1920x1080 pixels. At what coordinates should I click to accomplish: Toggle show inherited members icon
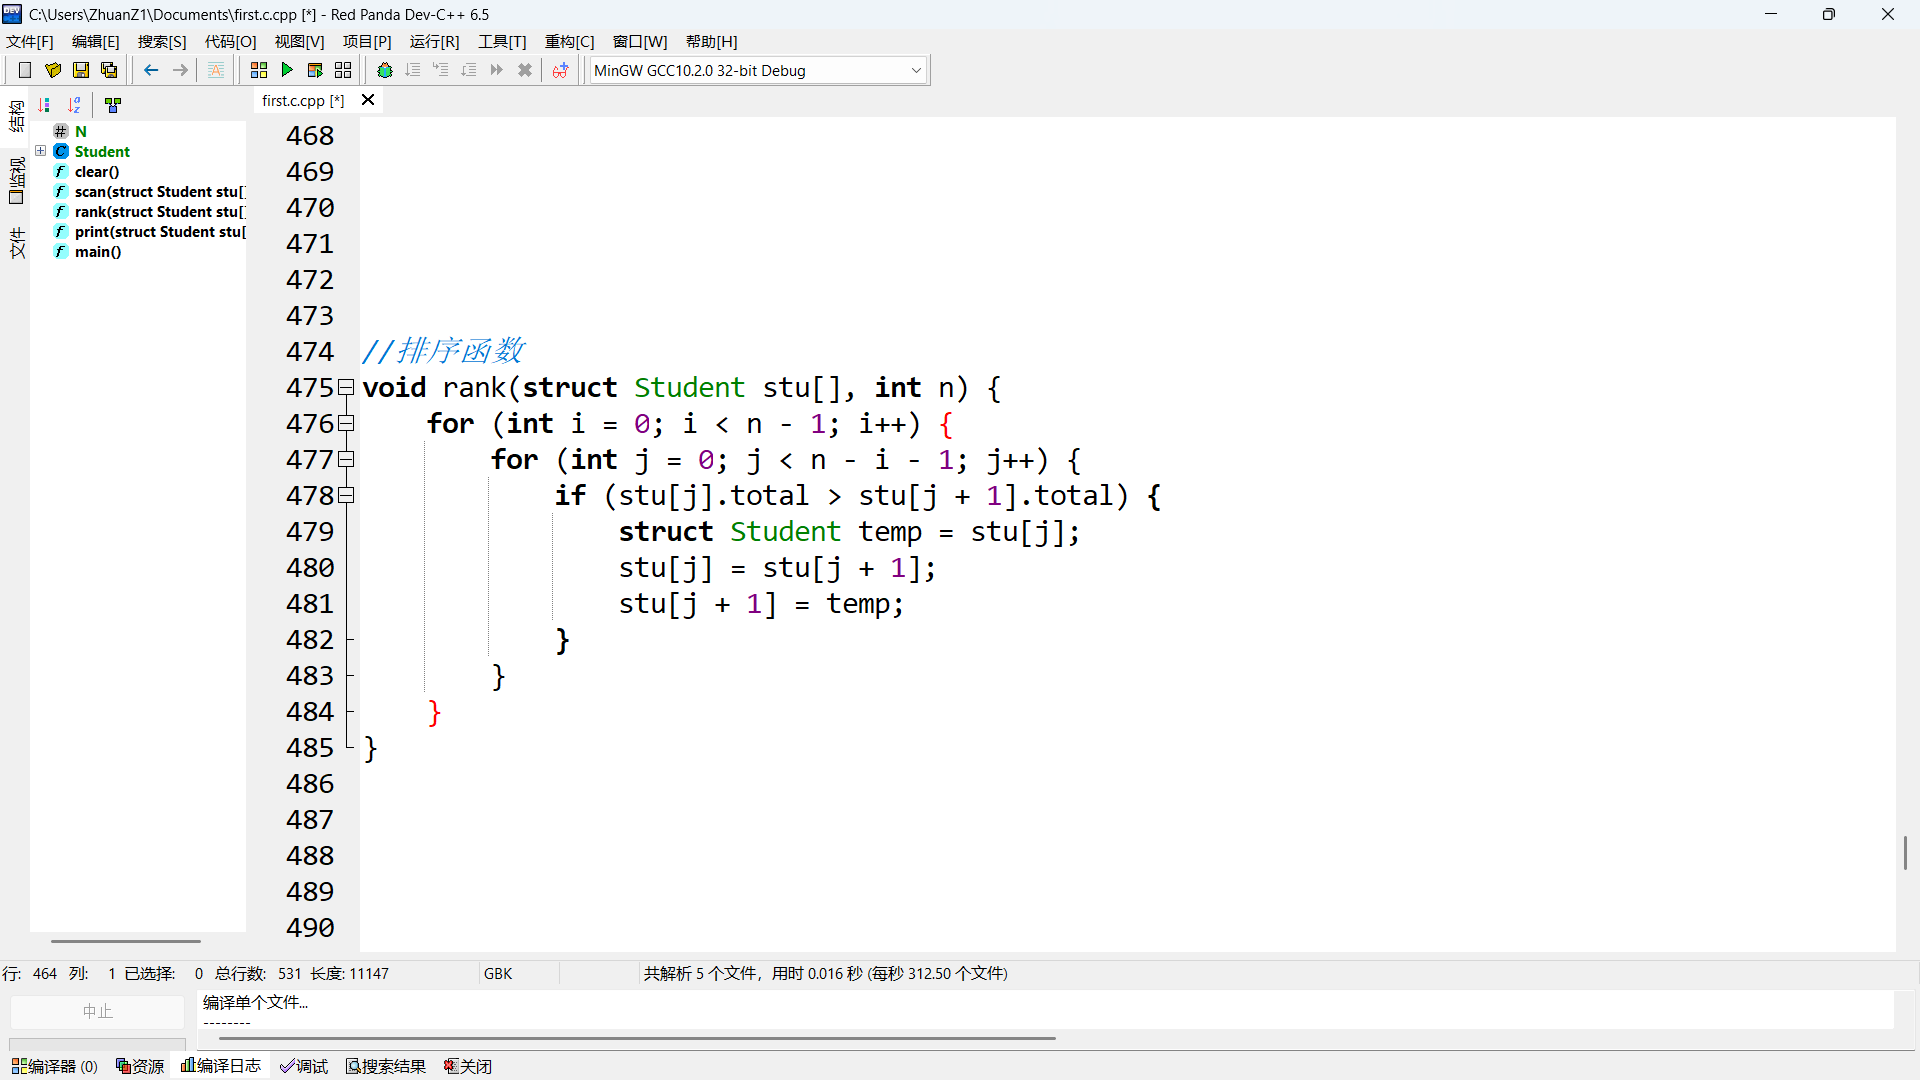point(113,105)
